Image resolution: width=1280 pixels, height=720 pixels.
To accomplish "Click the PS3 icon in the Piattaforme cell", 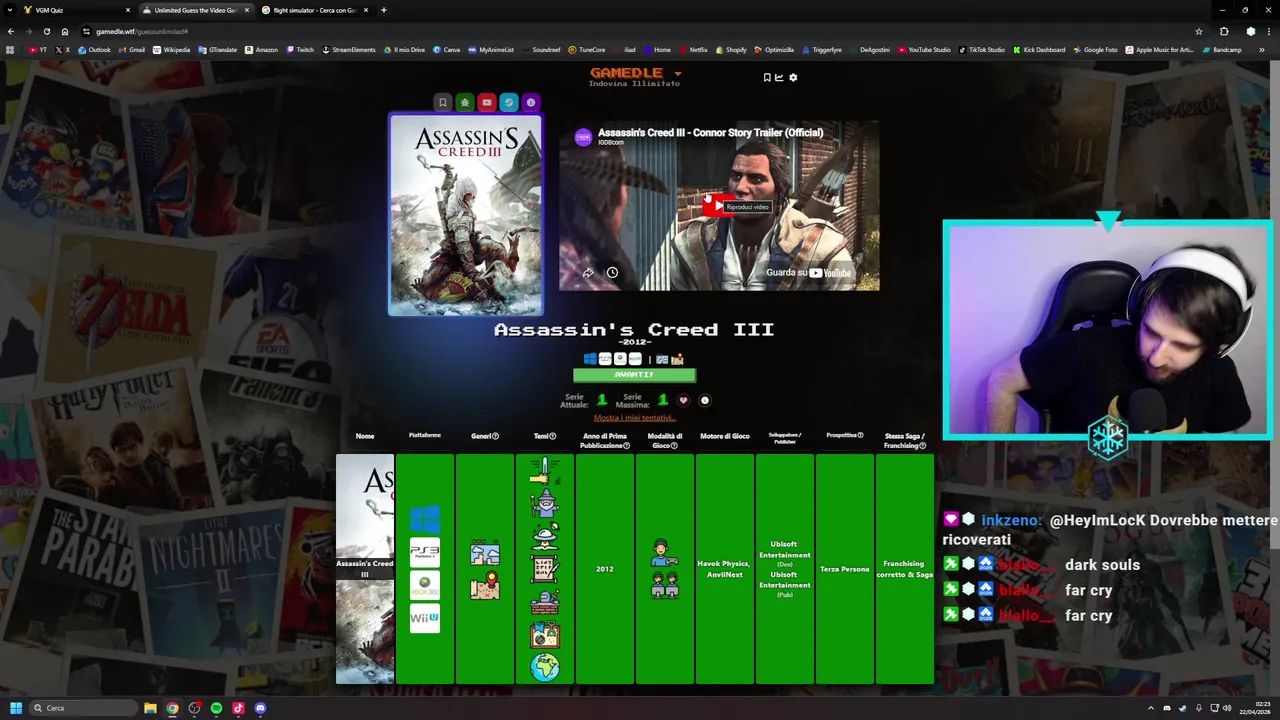I will click(425, 552).
